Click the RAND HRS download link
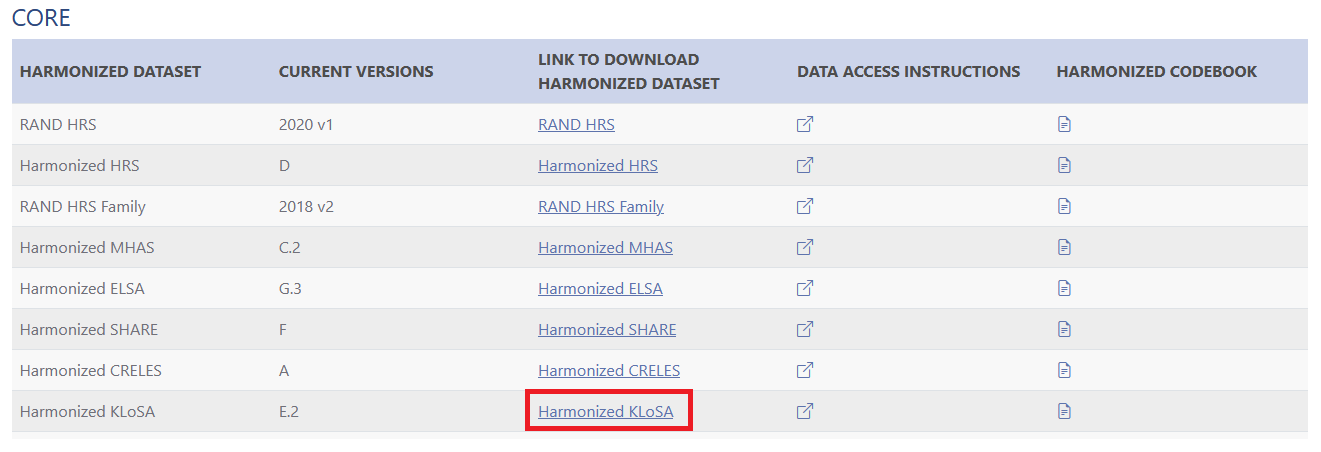Image resolution: width=1321 pixels, height=452 pixels. point(576,125)
